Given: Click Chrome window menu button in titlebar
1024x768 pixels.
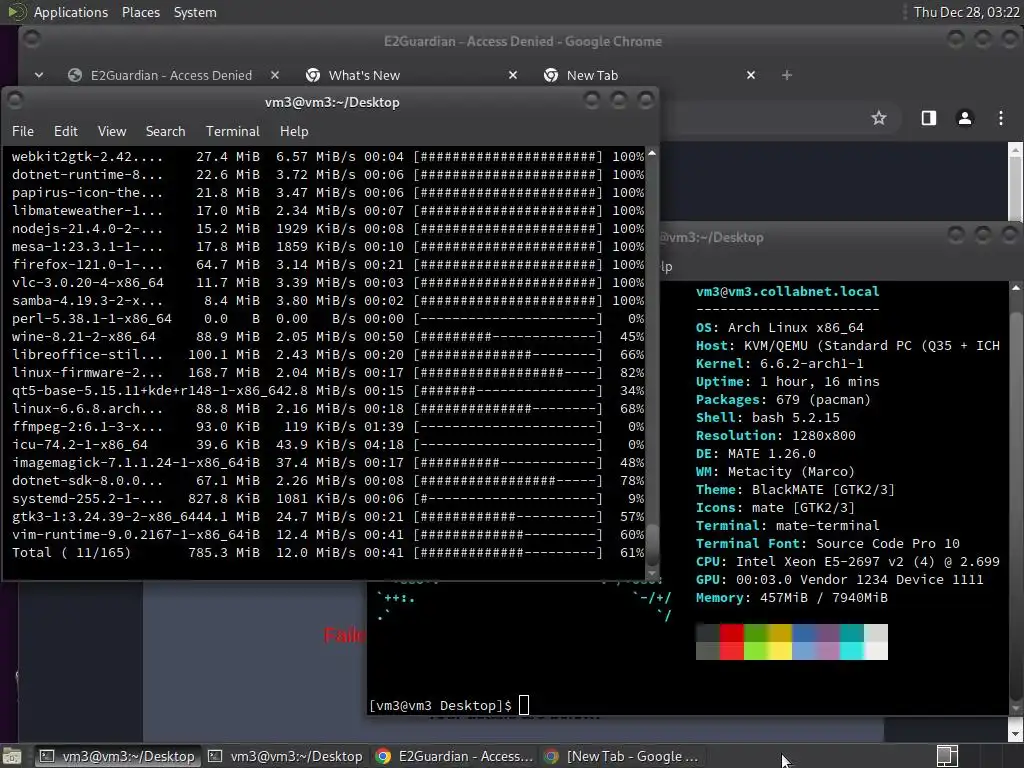Looking at the screenshot, I should click(x=31, y=39).
